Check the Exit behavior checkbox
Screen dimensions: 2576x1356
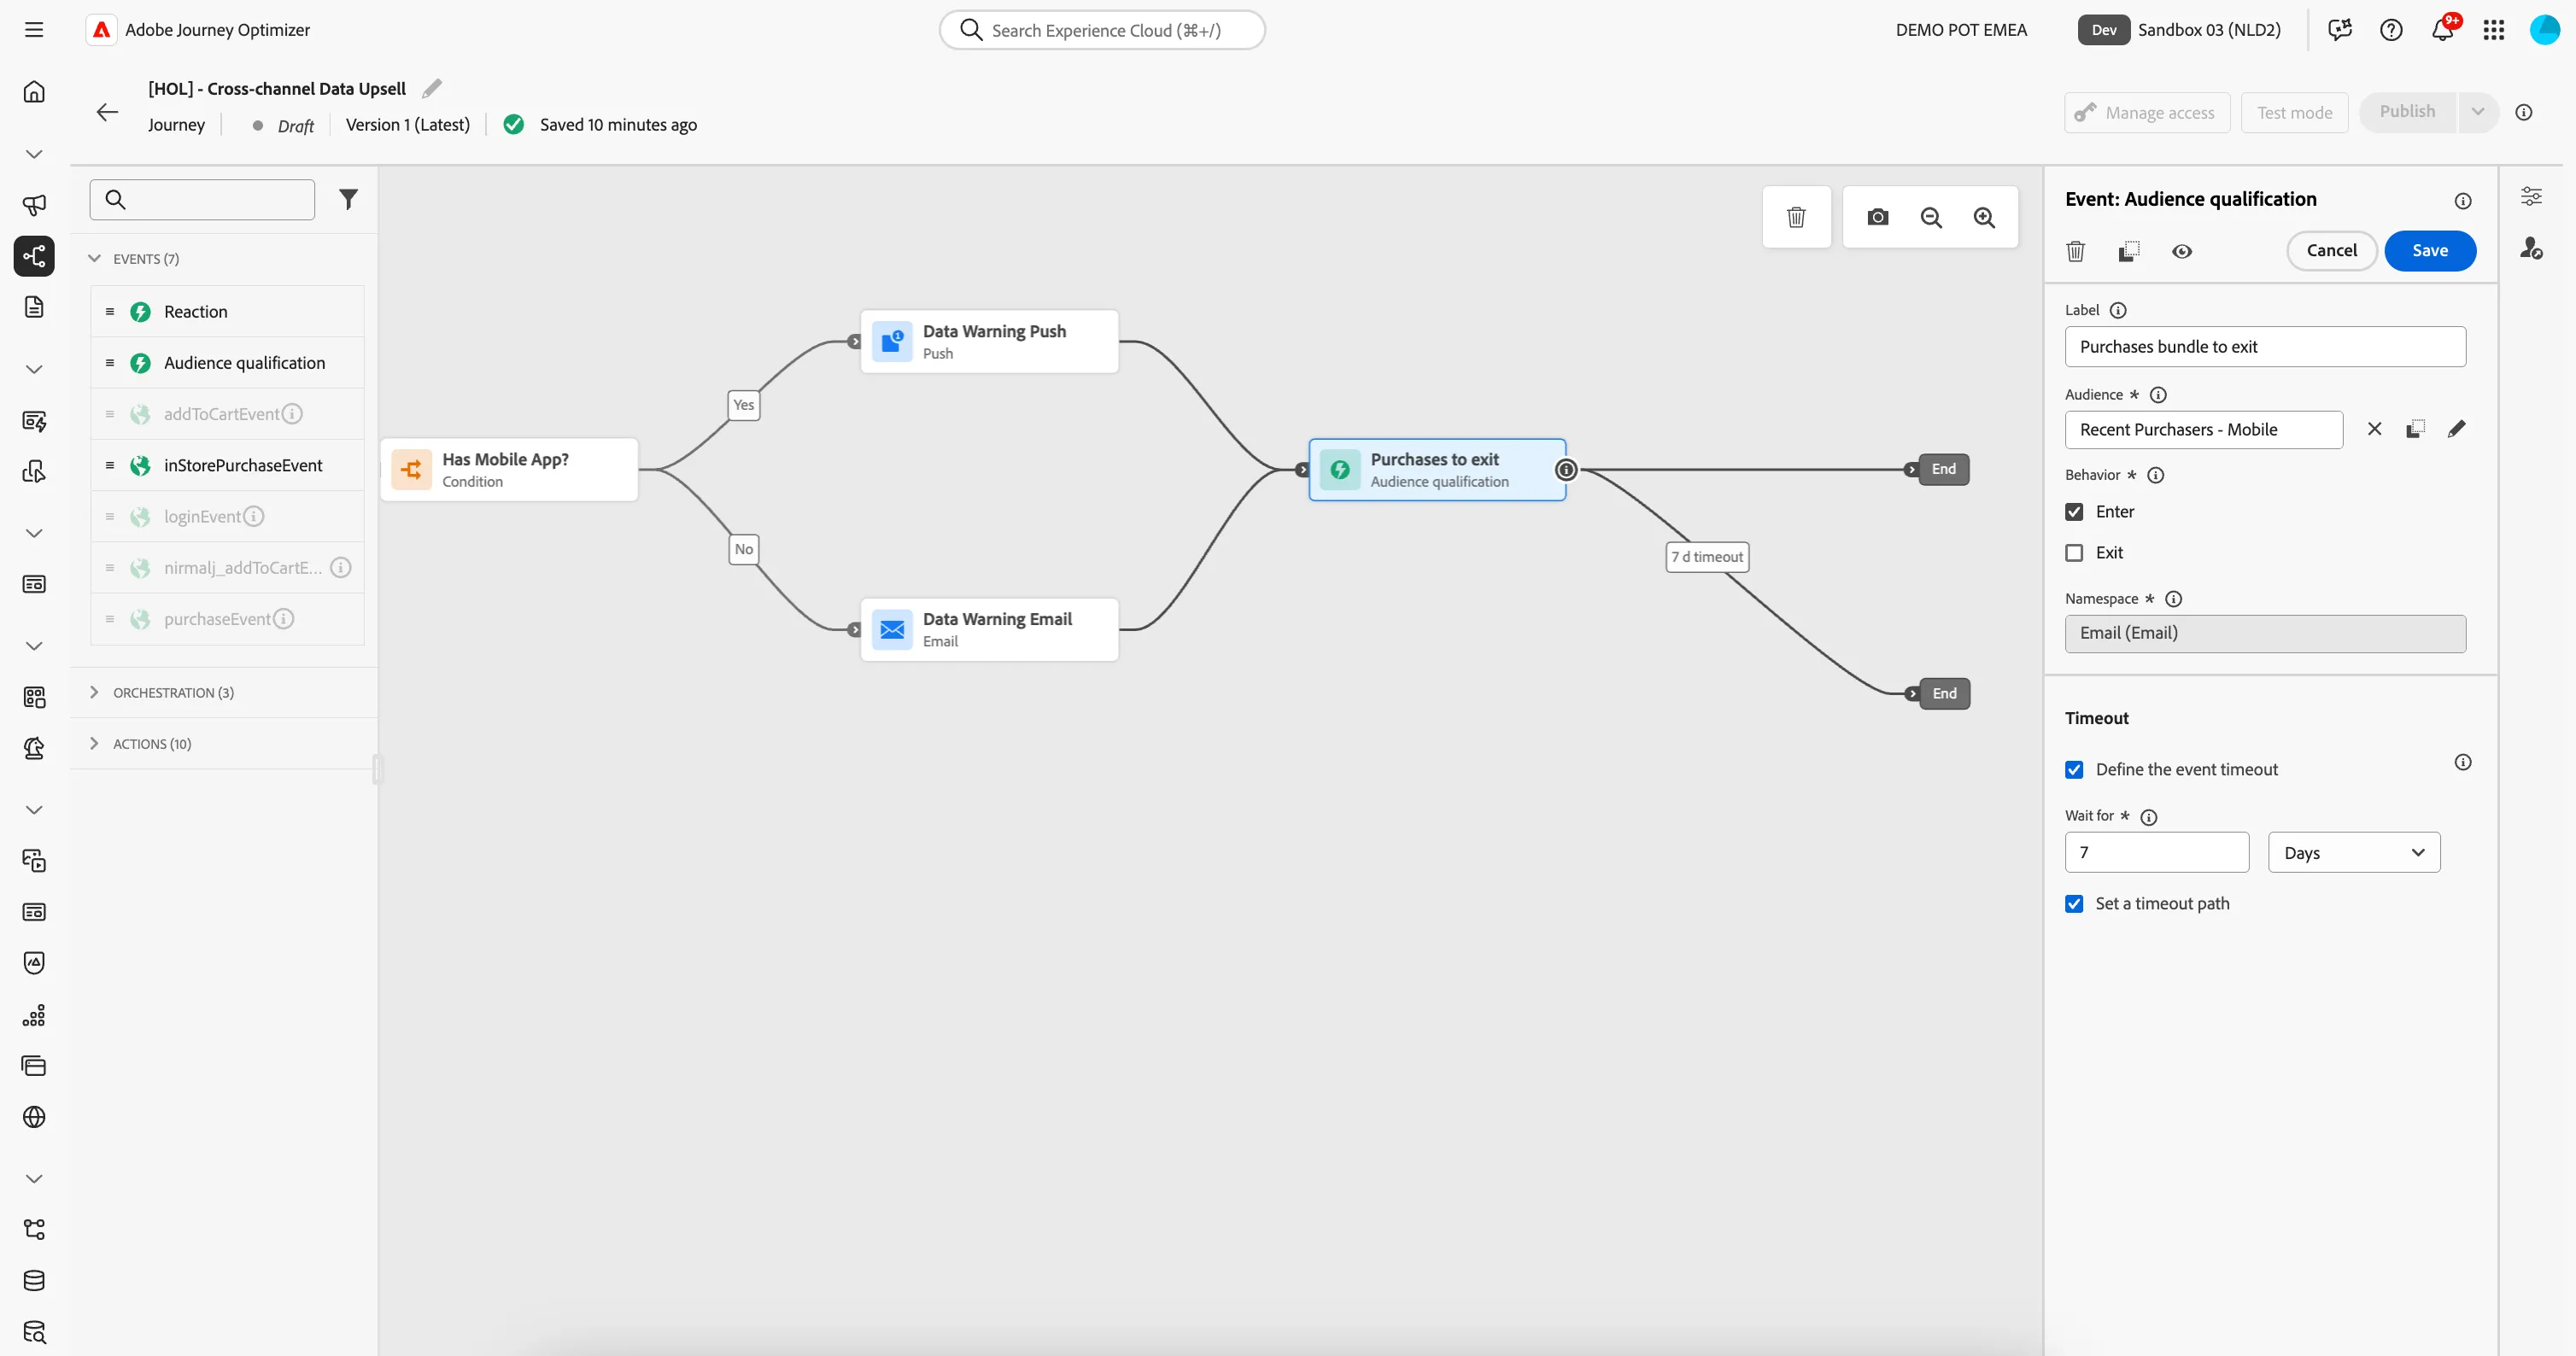coord(2074,553)
